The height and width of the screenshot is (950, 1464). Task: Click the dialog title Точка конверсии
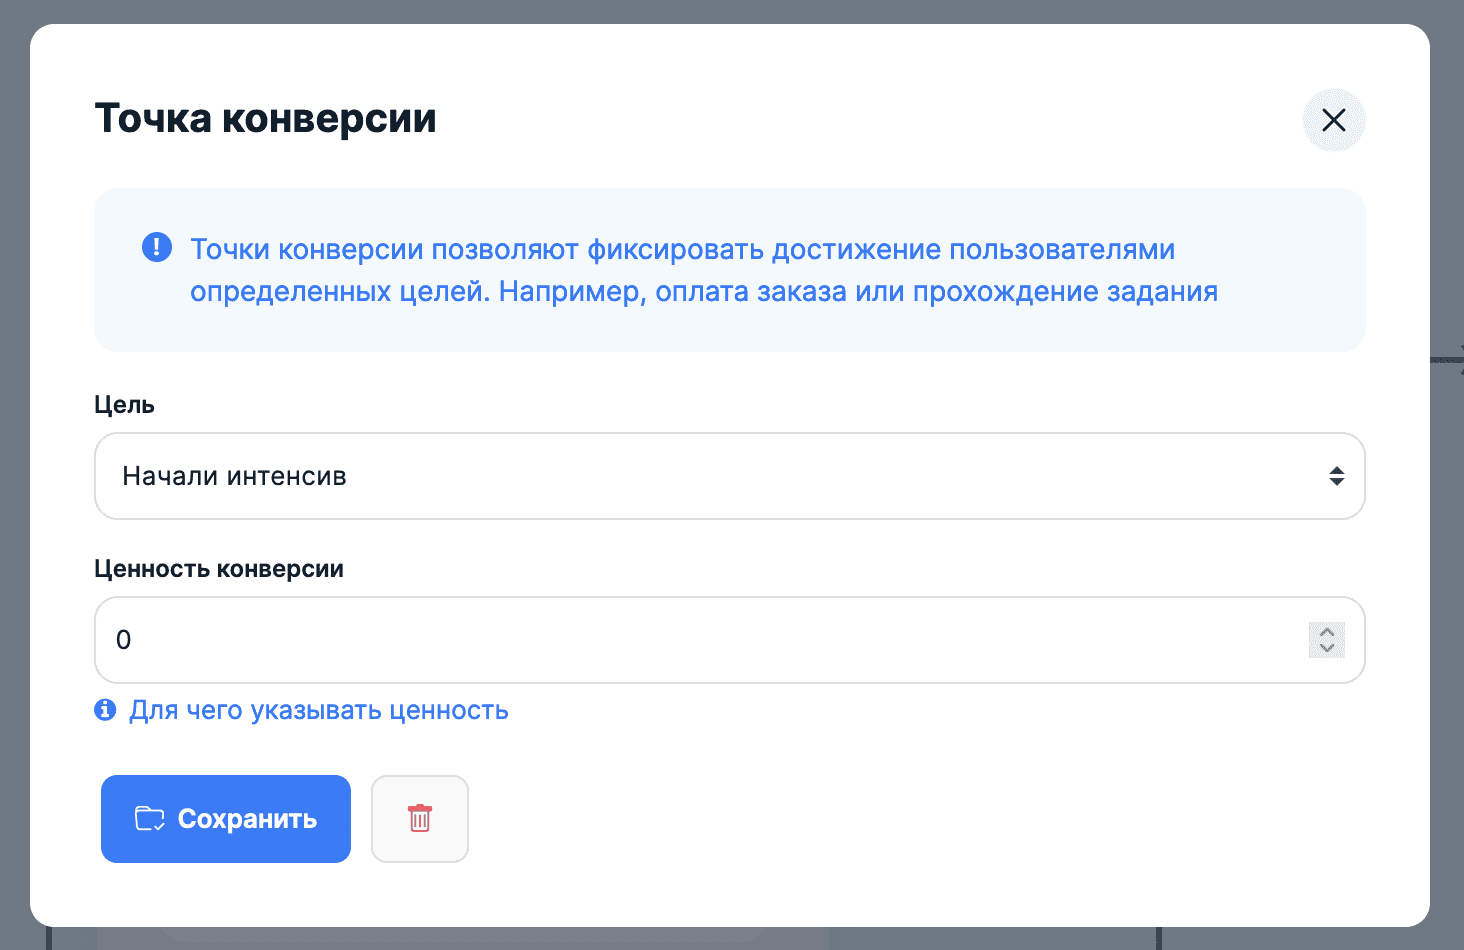click(x=265, y=118)
